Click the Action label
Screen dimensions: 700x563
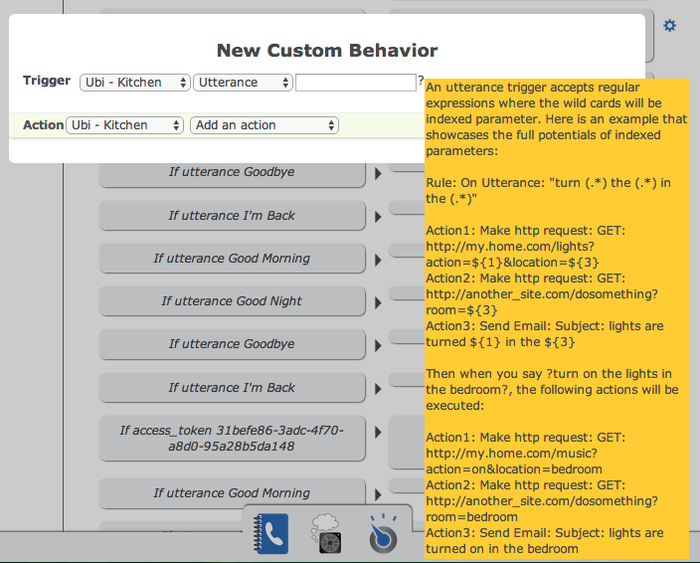pyautogui.click(x=43, y=125)
